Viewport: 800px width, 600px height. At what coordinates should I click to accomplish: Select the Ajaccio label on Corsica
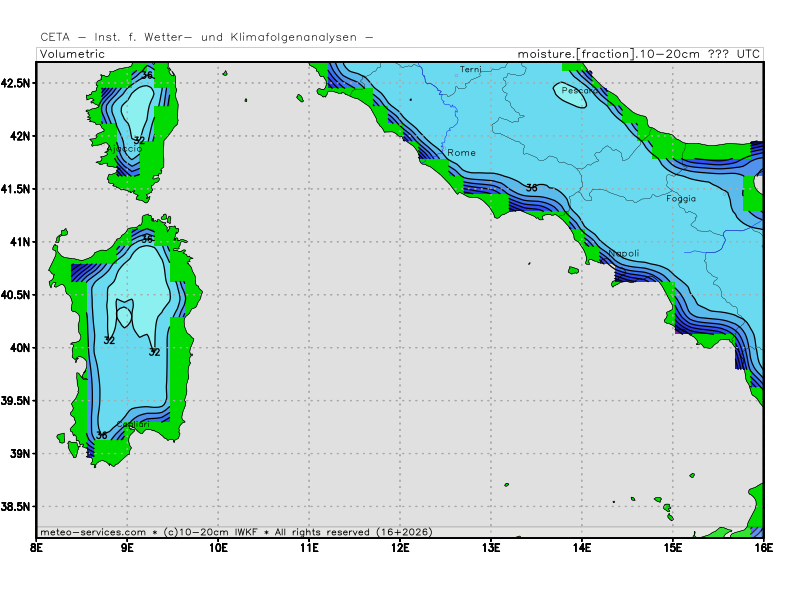[123, 149]
